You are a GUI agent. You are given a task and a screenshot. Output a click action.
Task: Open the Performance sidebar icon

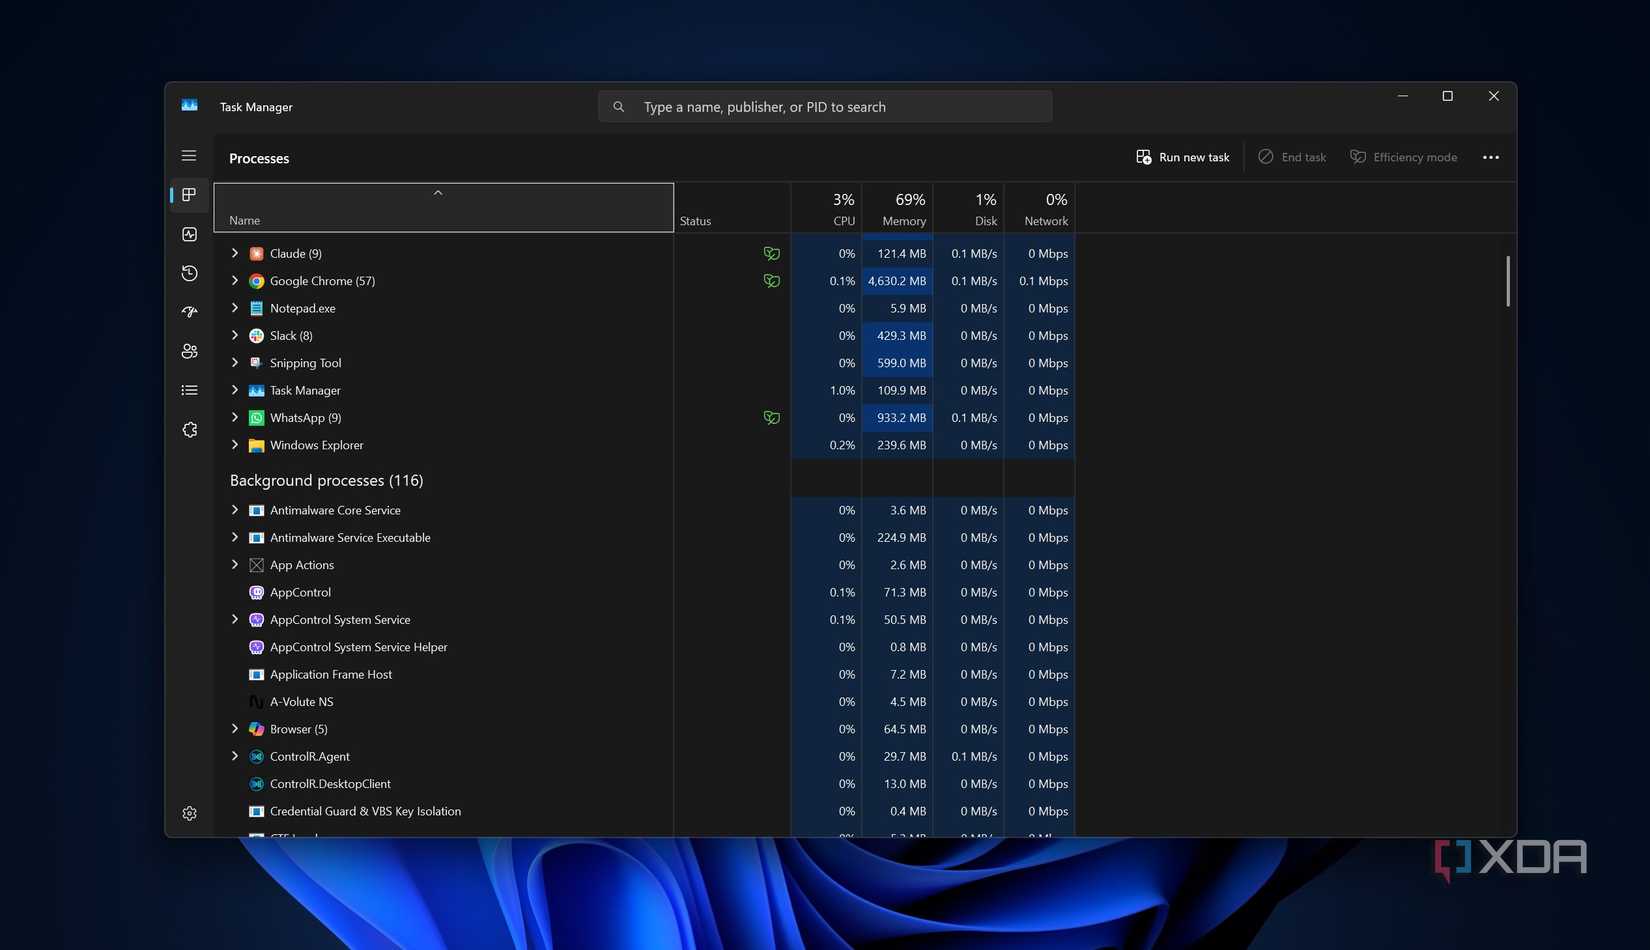pyautogui.click(x=189, y=234)
